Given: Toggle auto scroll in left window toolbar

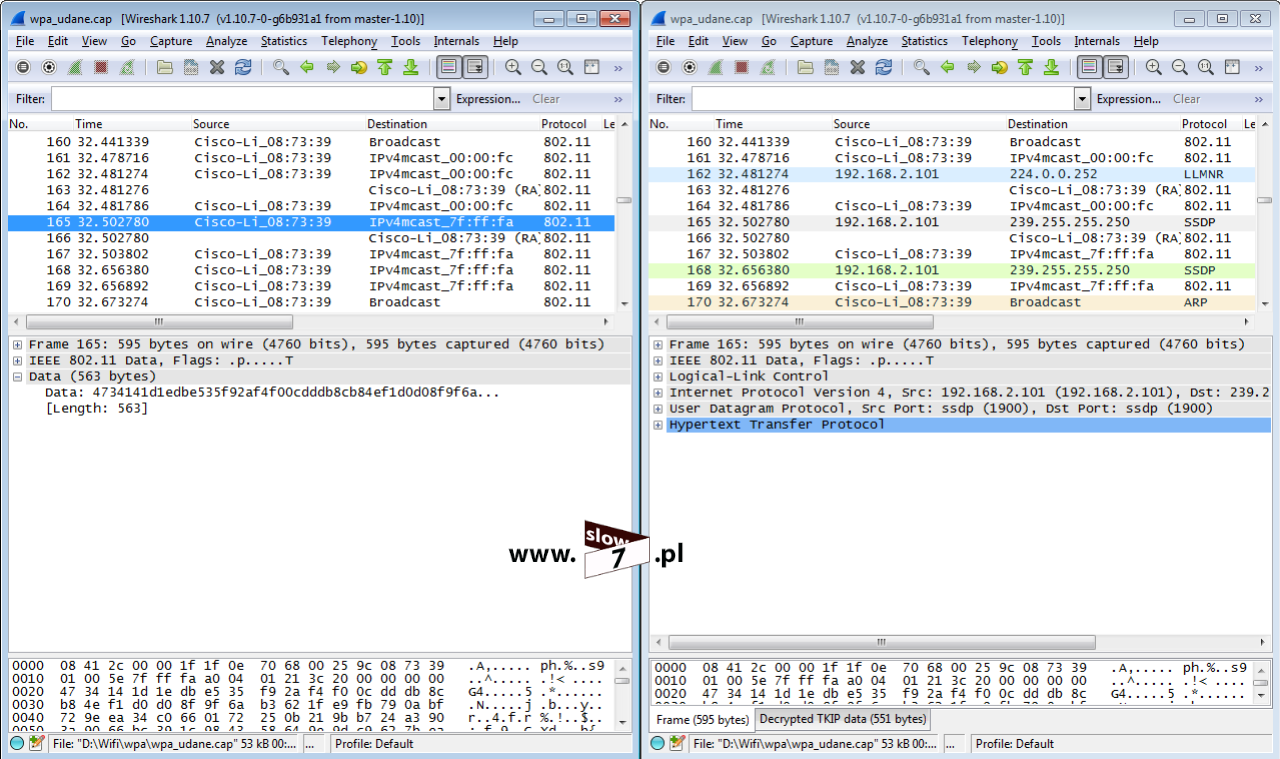Looking at the screenshot, I should point(475,67).
